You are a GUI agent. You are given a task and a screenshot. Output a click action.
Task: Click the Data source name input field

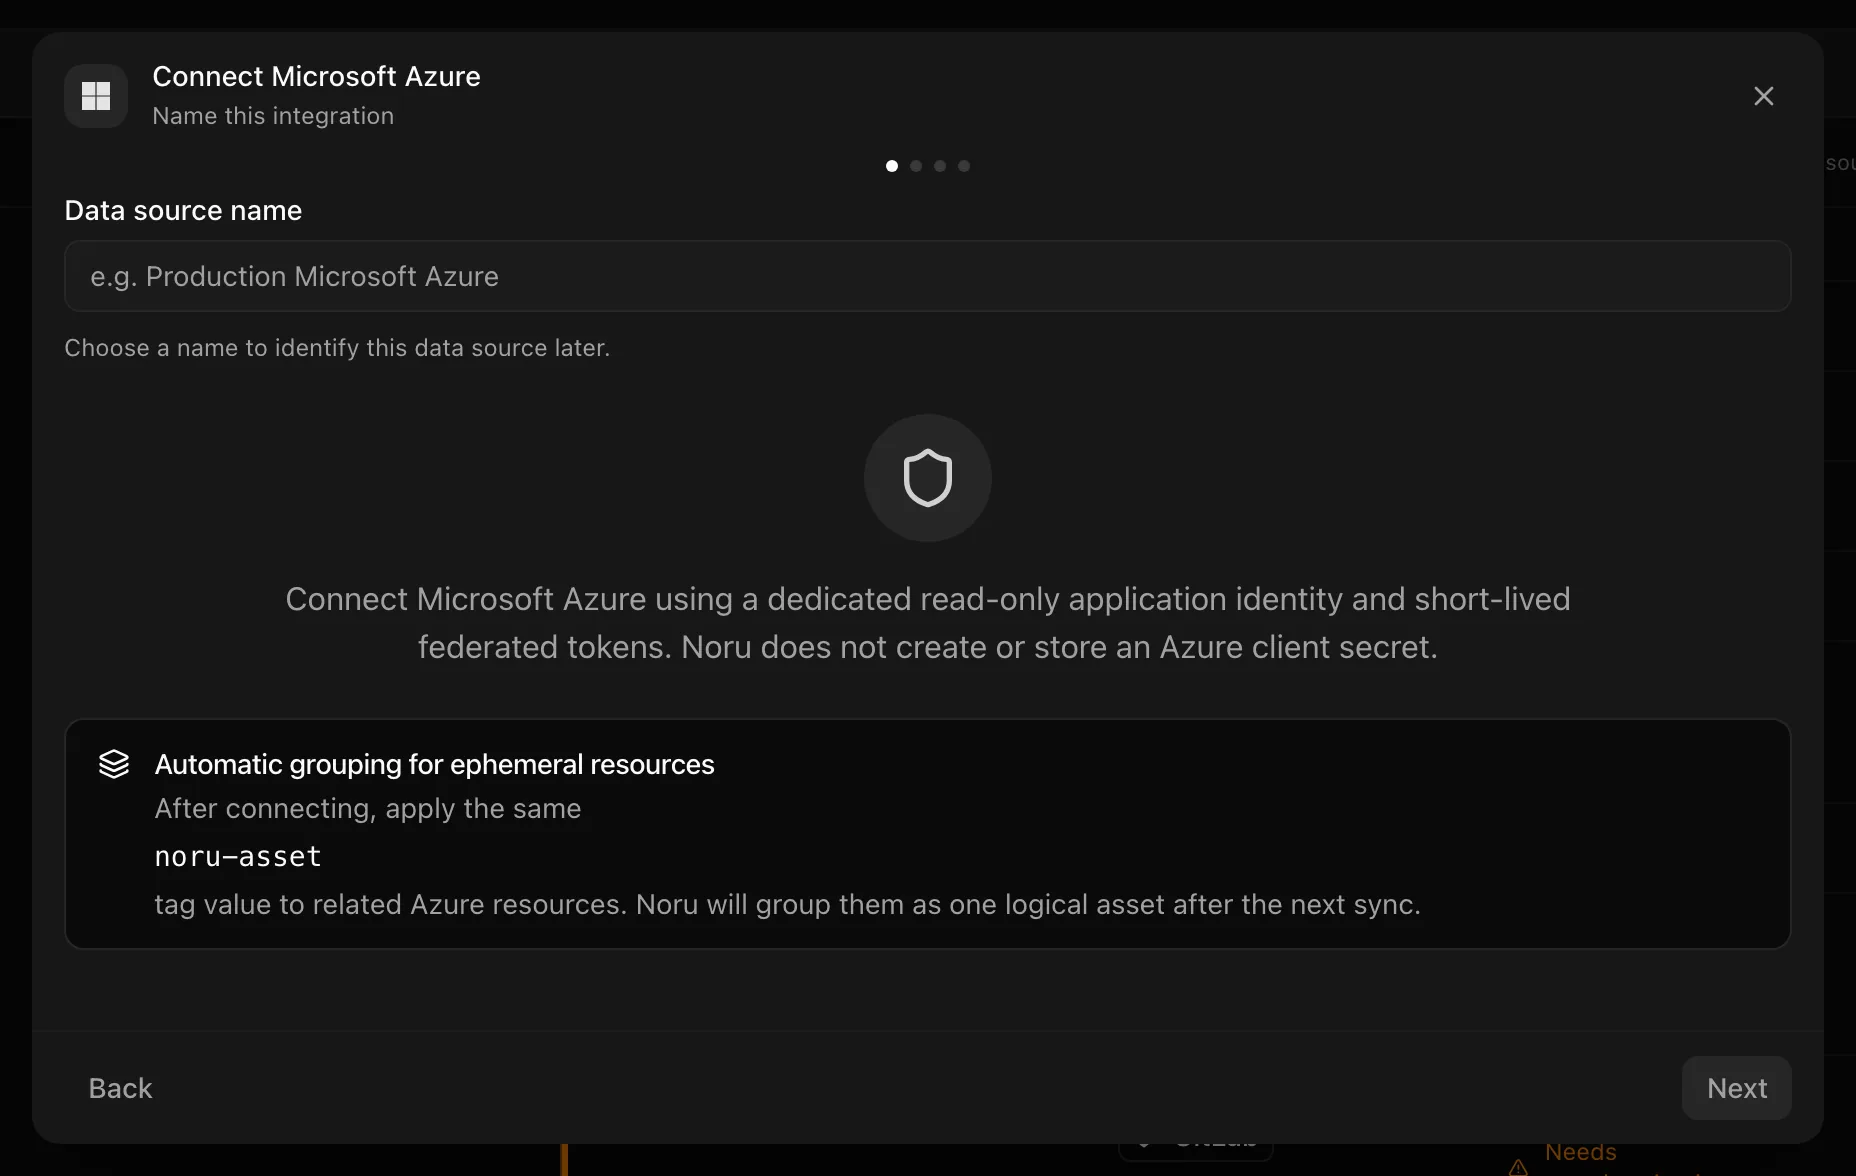click(927, 276)
